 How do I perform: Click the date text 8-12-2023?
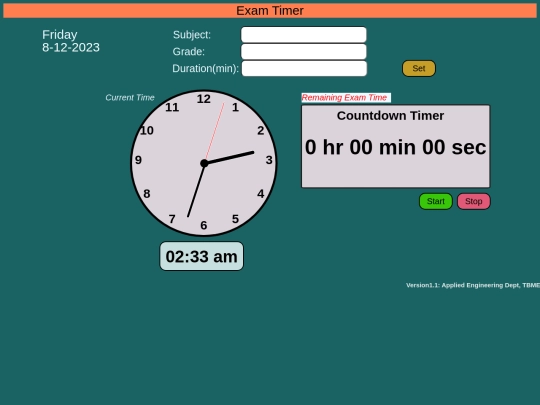(71, 47)
